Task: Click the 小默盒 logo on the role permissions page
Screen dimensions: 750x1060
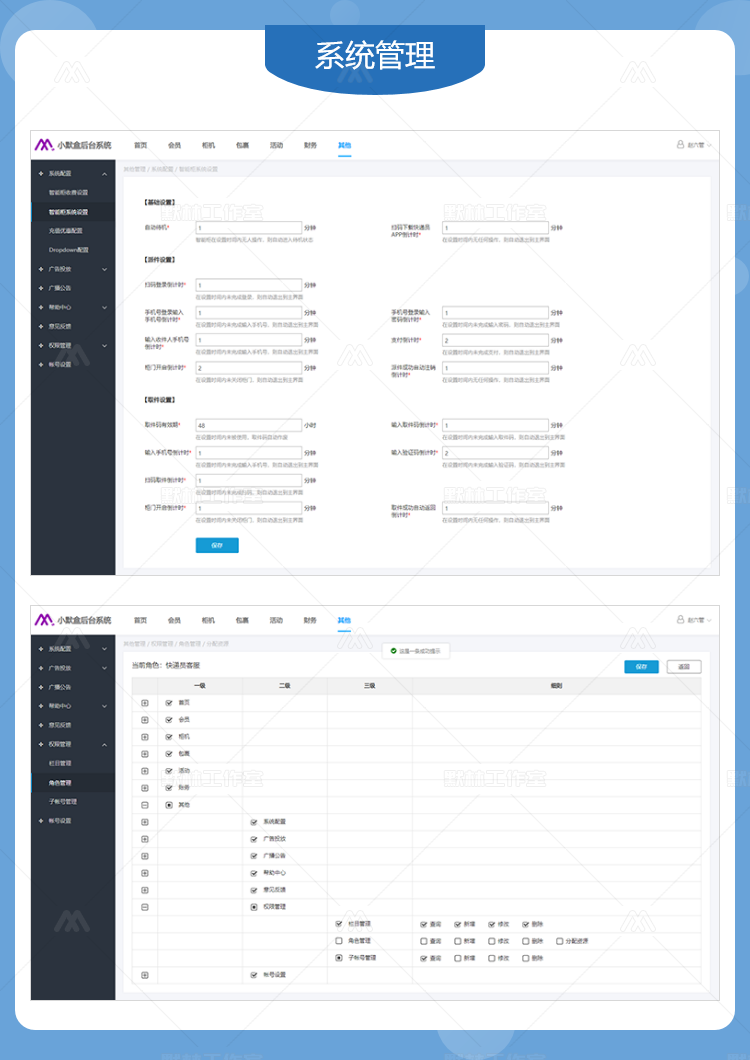Action: point(44,619)
